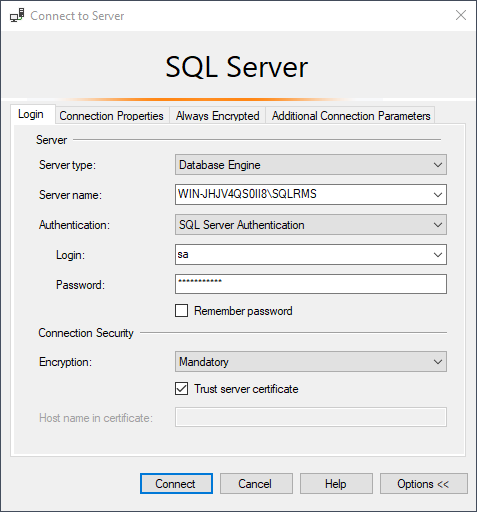Click the Connection Security heading
This screenshot has width=477, height=512.
tap(86, 333)
